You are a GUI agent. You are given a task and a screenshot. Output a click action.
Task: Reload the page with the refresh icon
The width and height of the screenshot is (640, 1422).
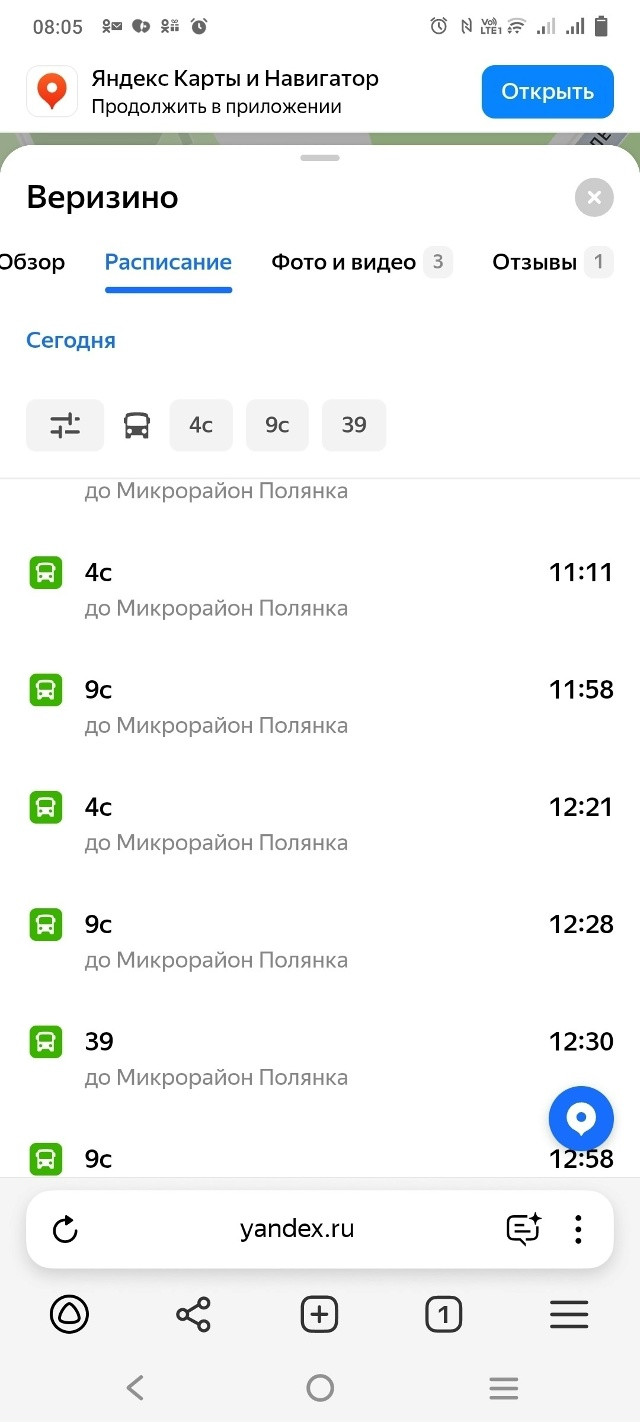(65, 1229)
